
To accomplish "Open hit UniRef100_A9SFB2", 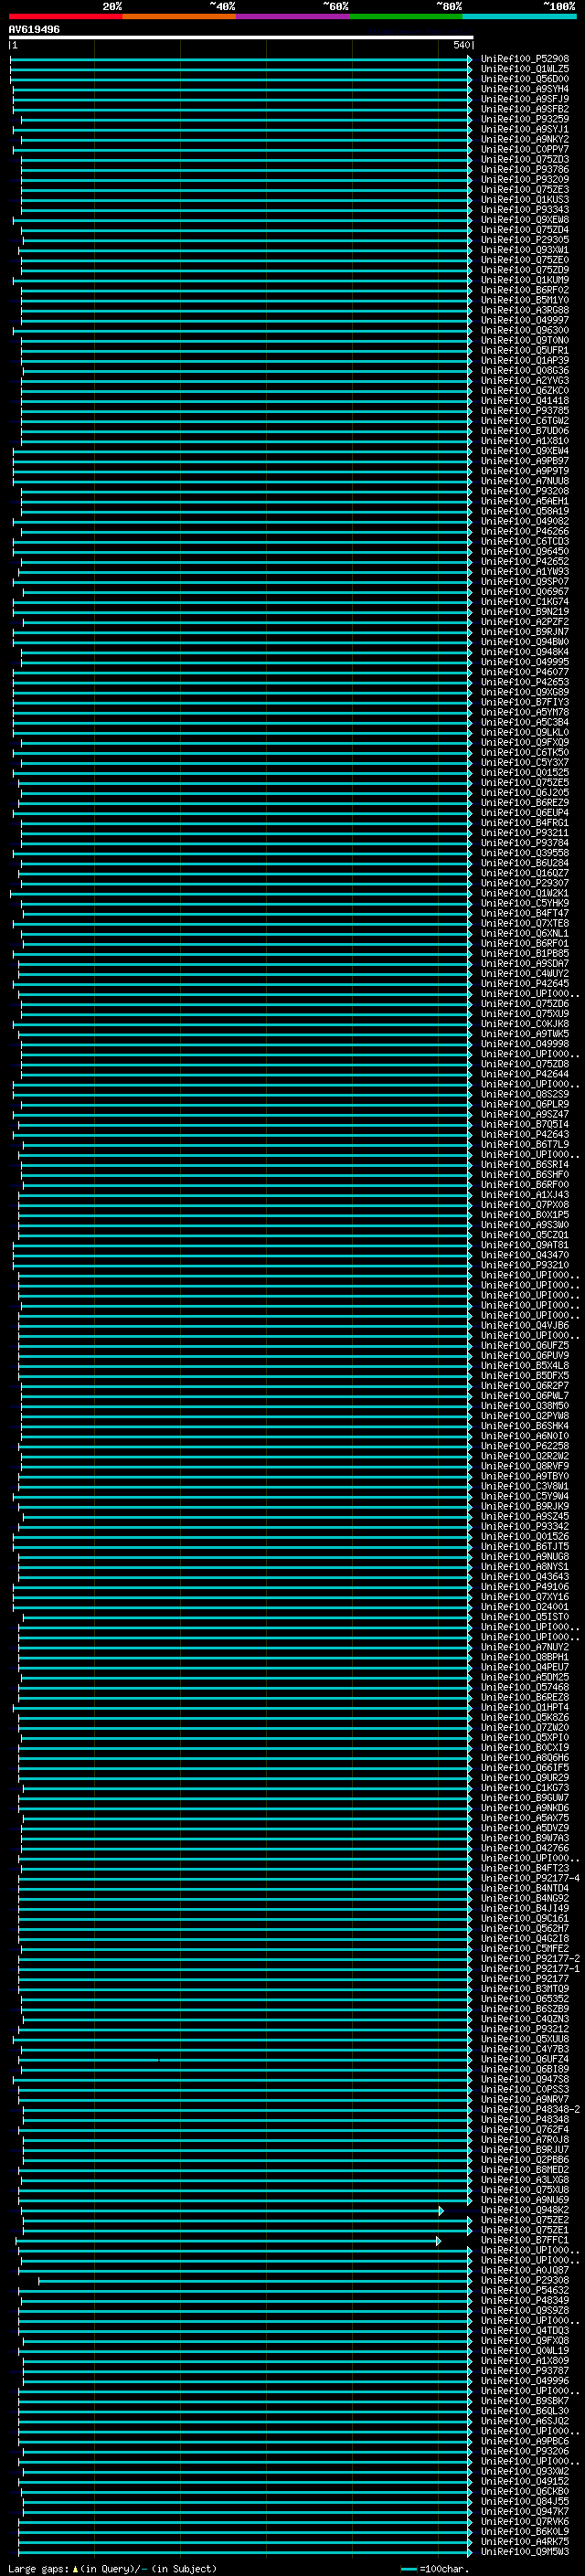I will 525,109.
